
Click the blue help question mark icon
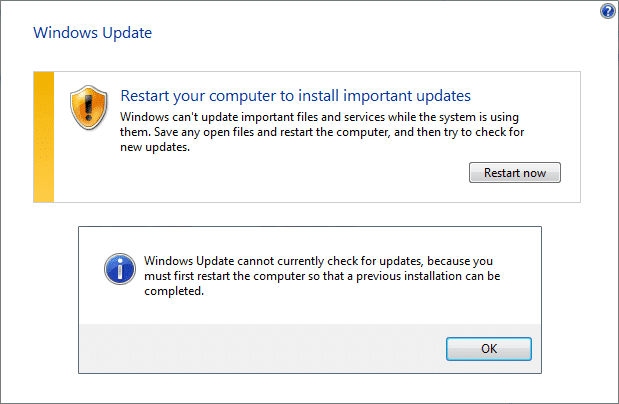click(607, 11)
